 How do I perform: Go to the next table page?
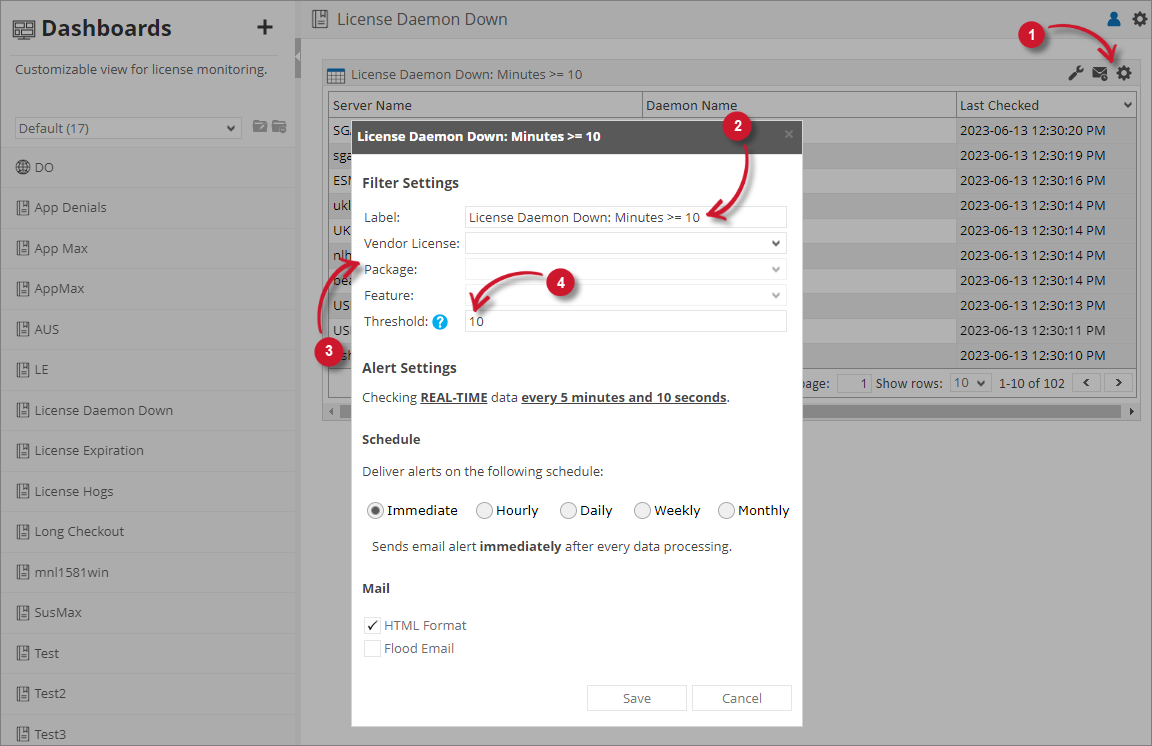(x=1119, y=383)
